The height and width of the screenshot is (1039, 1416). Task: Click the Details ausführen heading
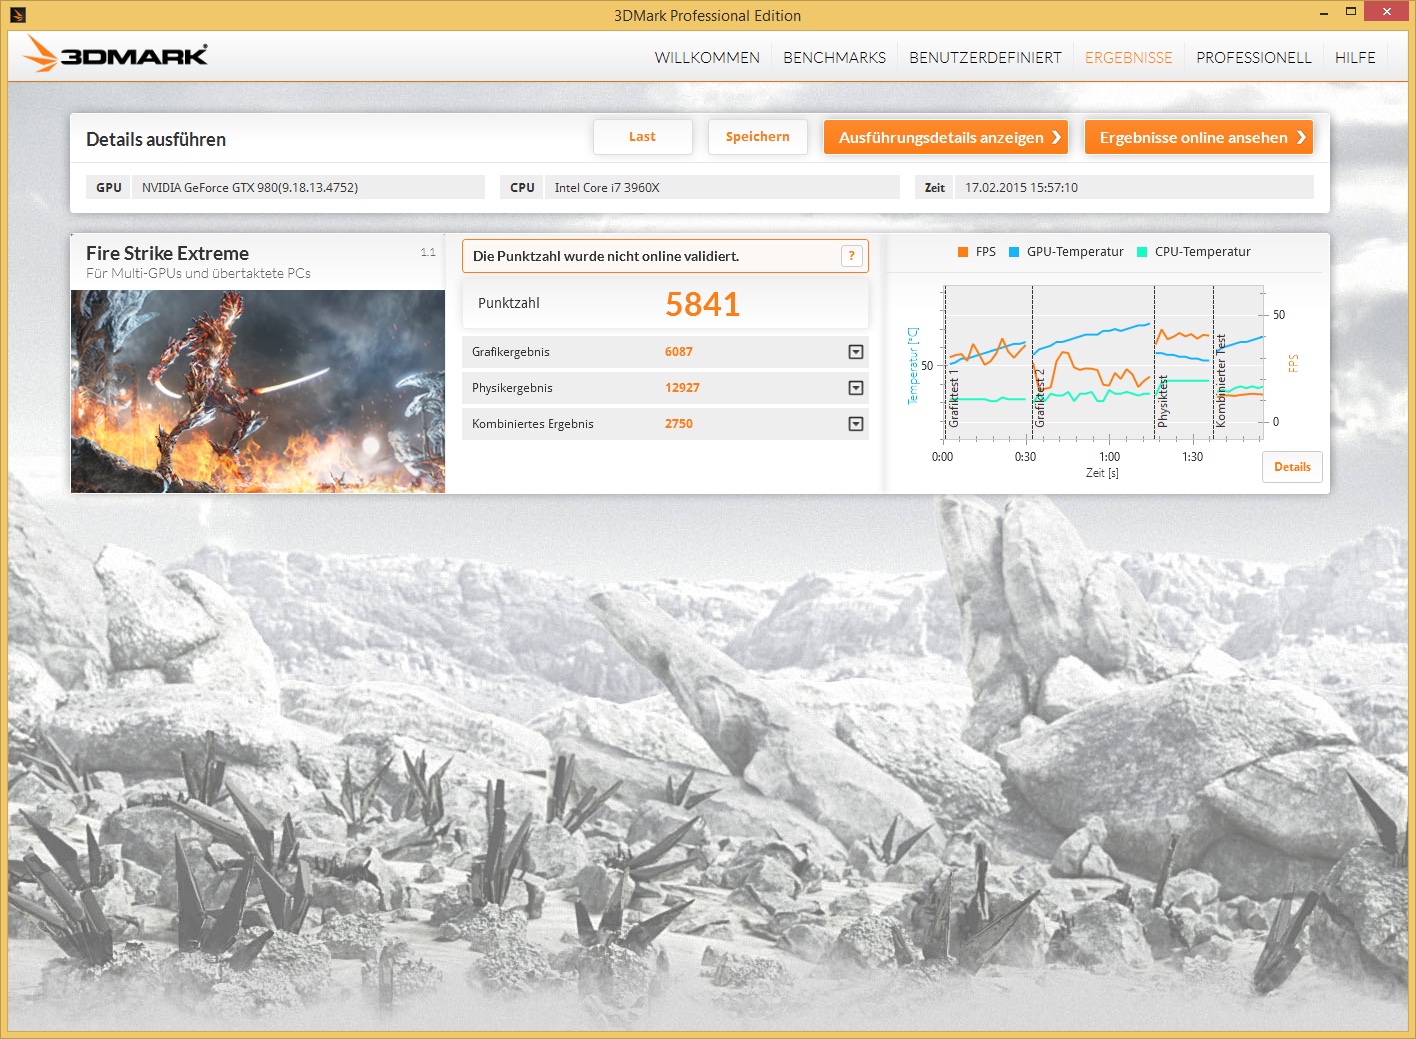(156, 139)
